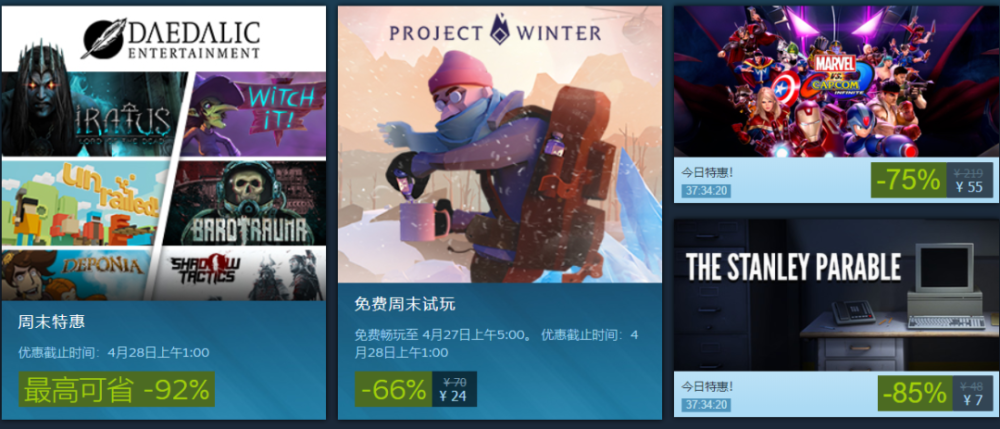Click the ¥ 55 discounted price
Screen dimensions: 1000x429
(969, 187)
